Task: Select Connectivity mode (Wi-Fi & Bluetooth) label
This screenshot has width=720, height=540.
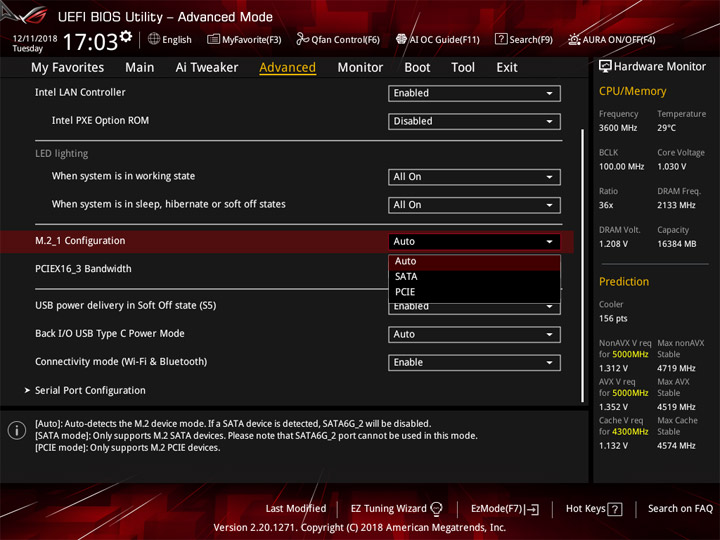Action: pyautogui.click(x=121, y=361)
